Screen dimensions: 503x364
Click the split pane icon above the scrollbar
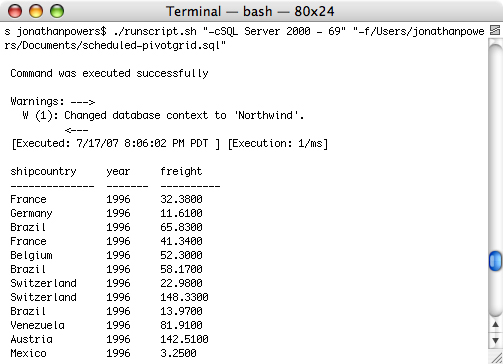coord(495,31)
